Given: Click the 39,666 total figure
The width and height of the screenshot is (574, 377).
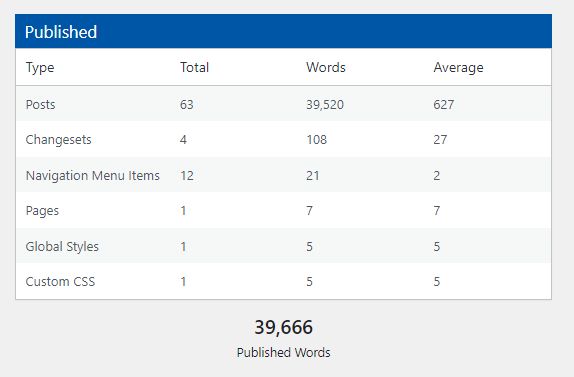Looking at the screenshot, I should pos(284,327).
